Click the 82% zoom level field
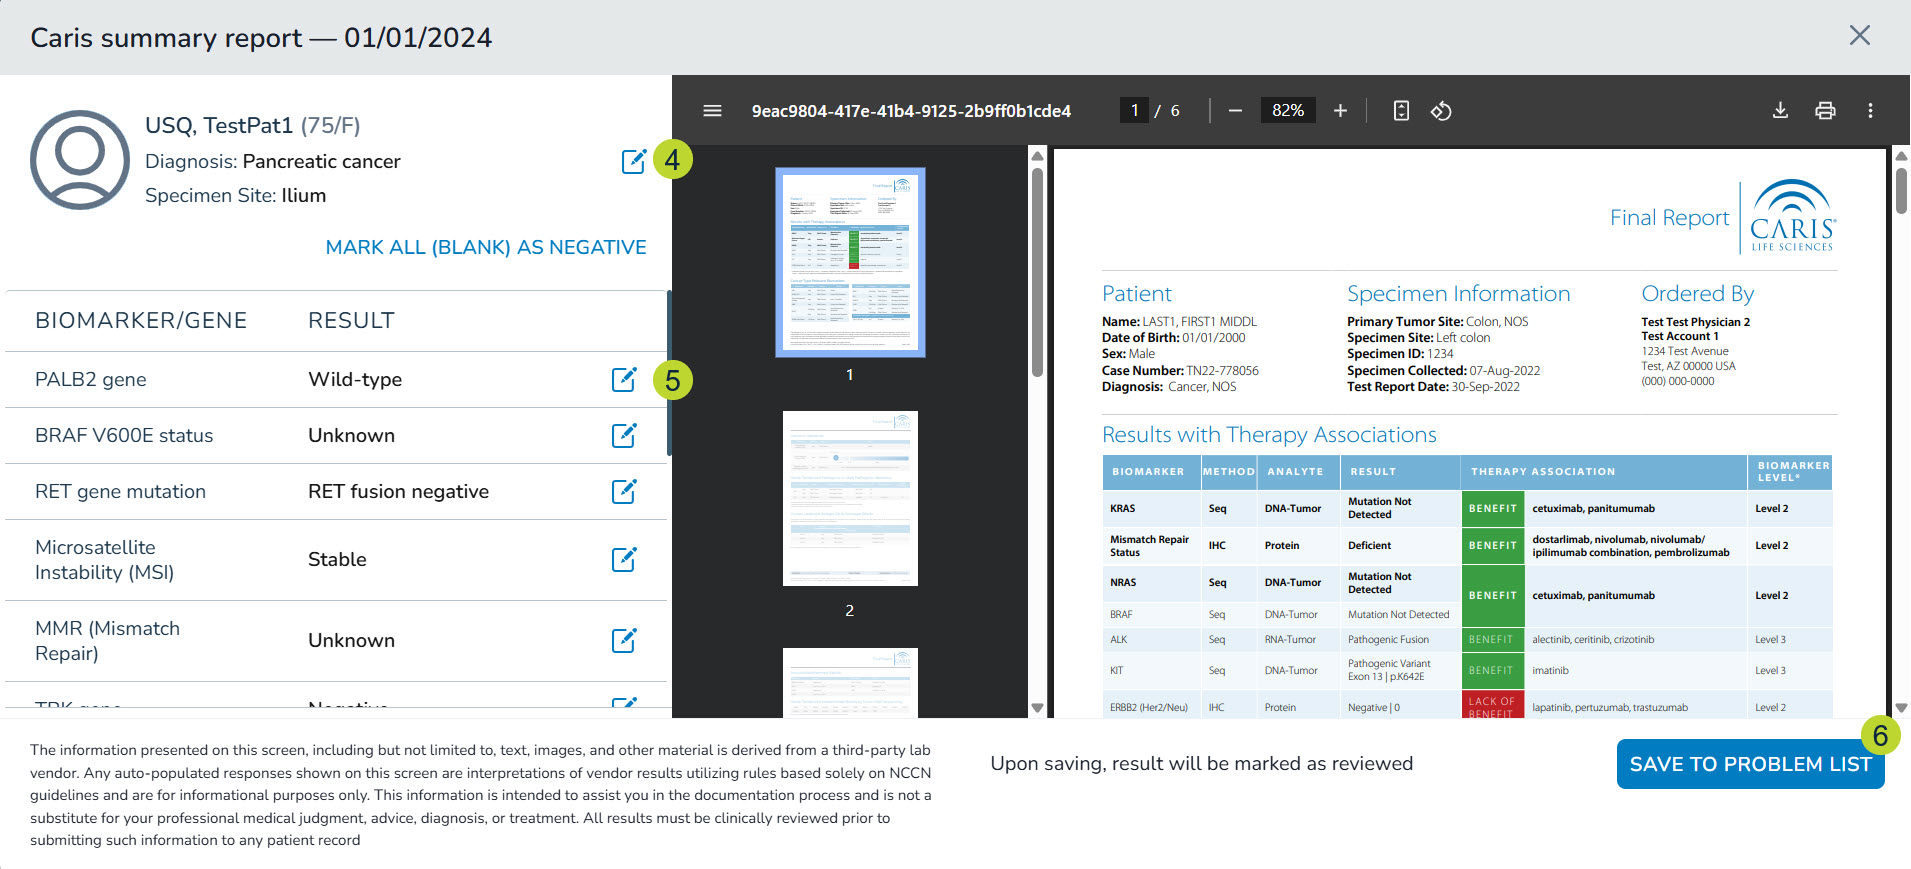 [x=1287, y=111]
